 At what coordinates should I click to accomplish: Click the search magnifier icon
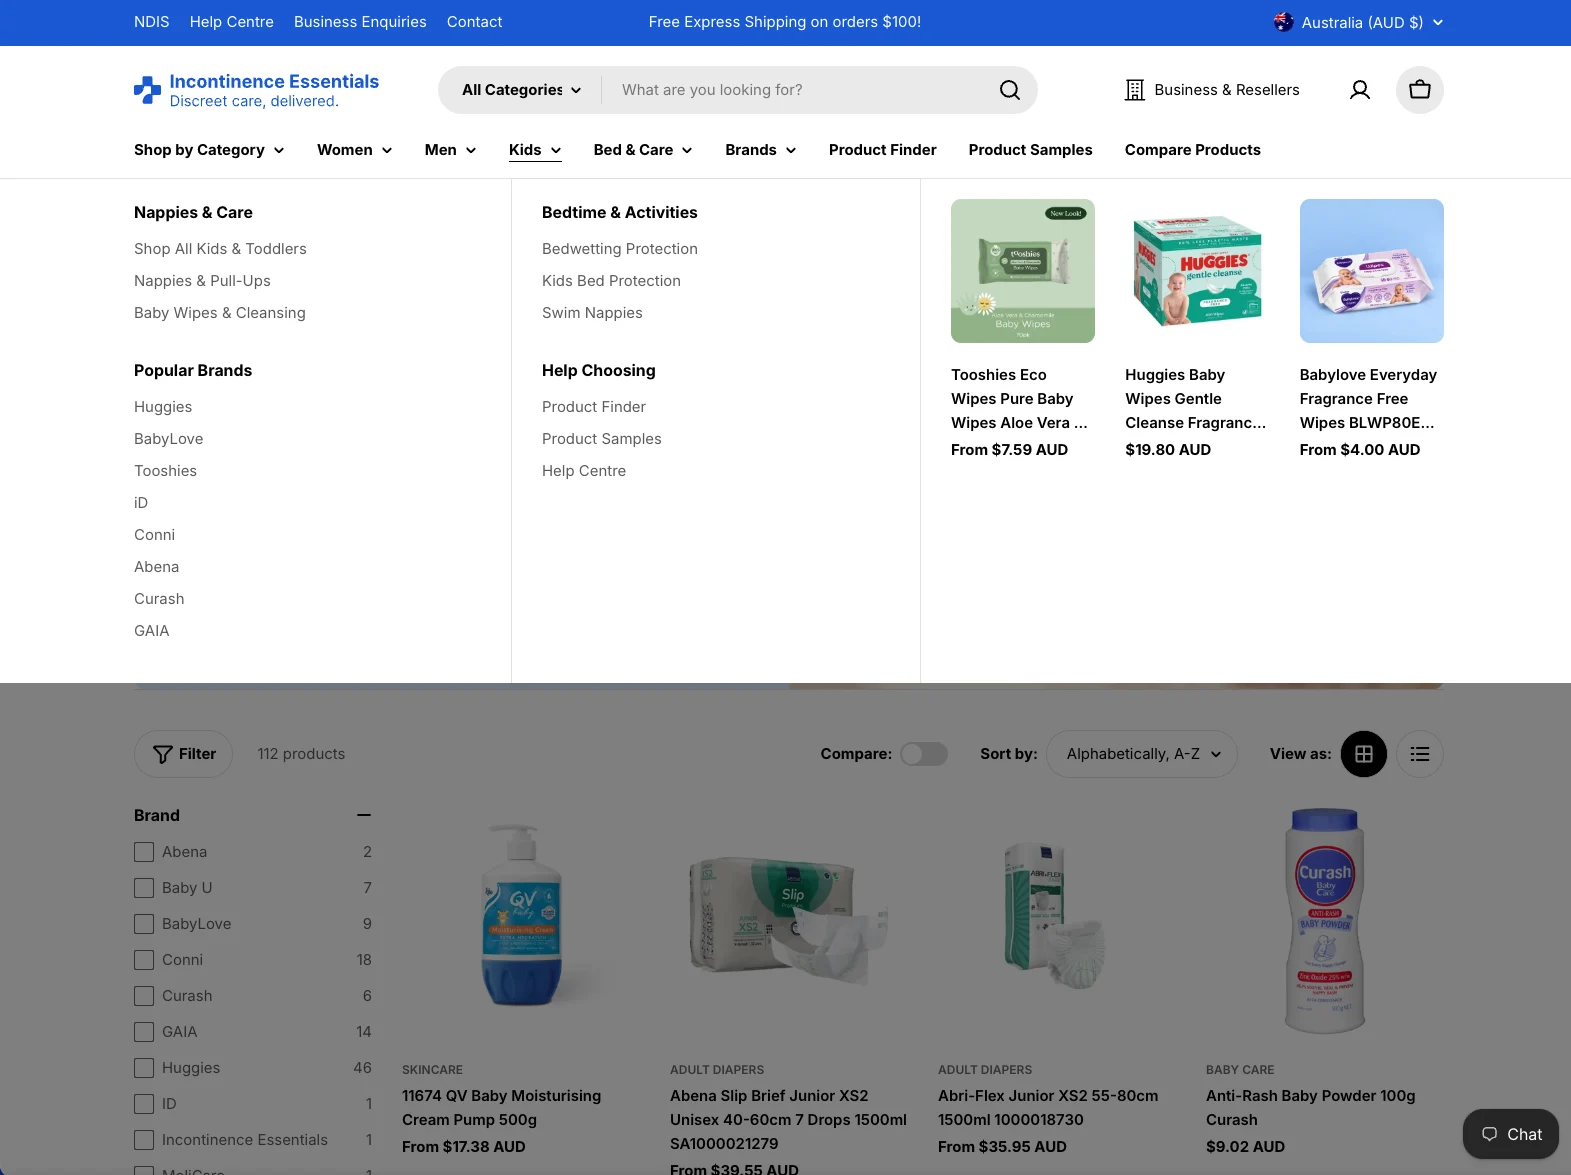[1010, 90]
